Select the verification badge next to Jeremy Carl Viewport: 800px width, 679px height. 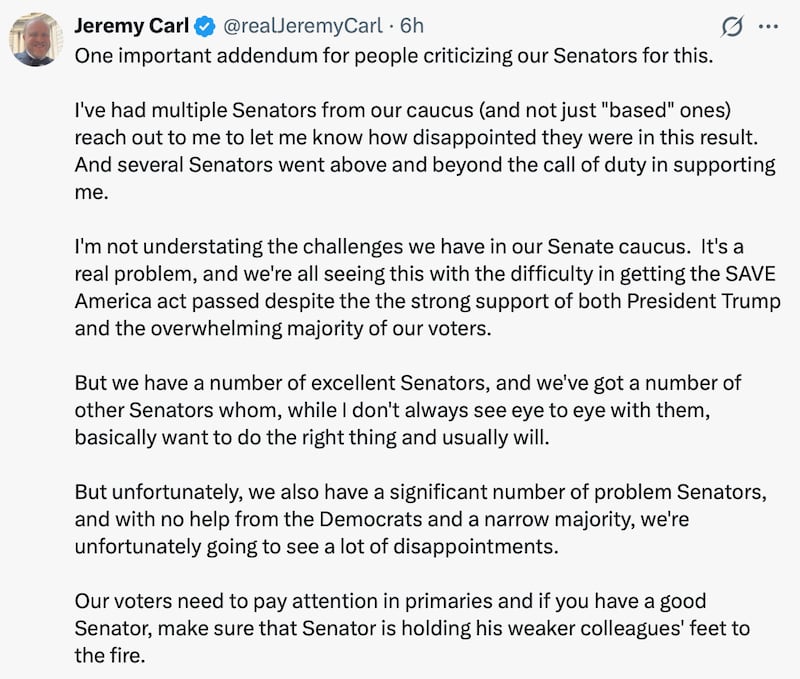click(x=205, y=27)
